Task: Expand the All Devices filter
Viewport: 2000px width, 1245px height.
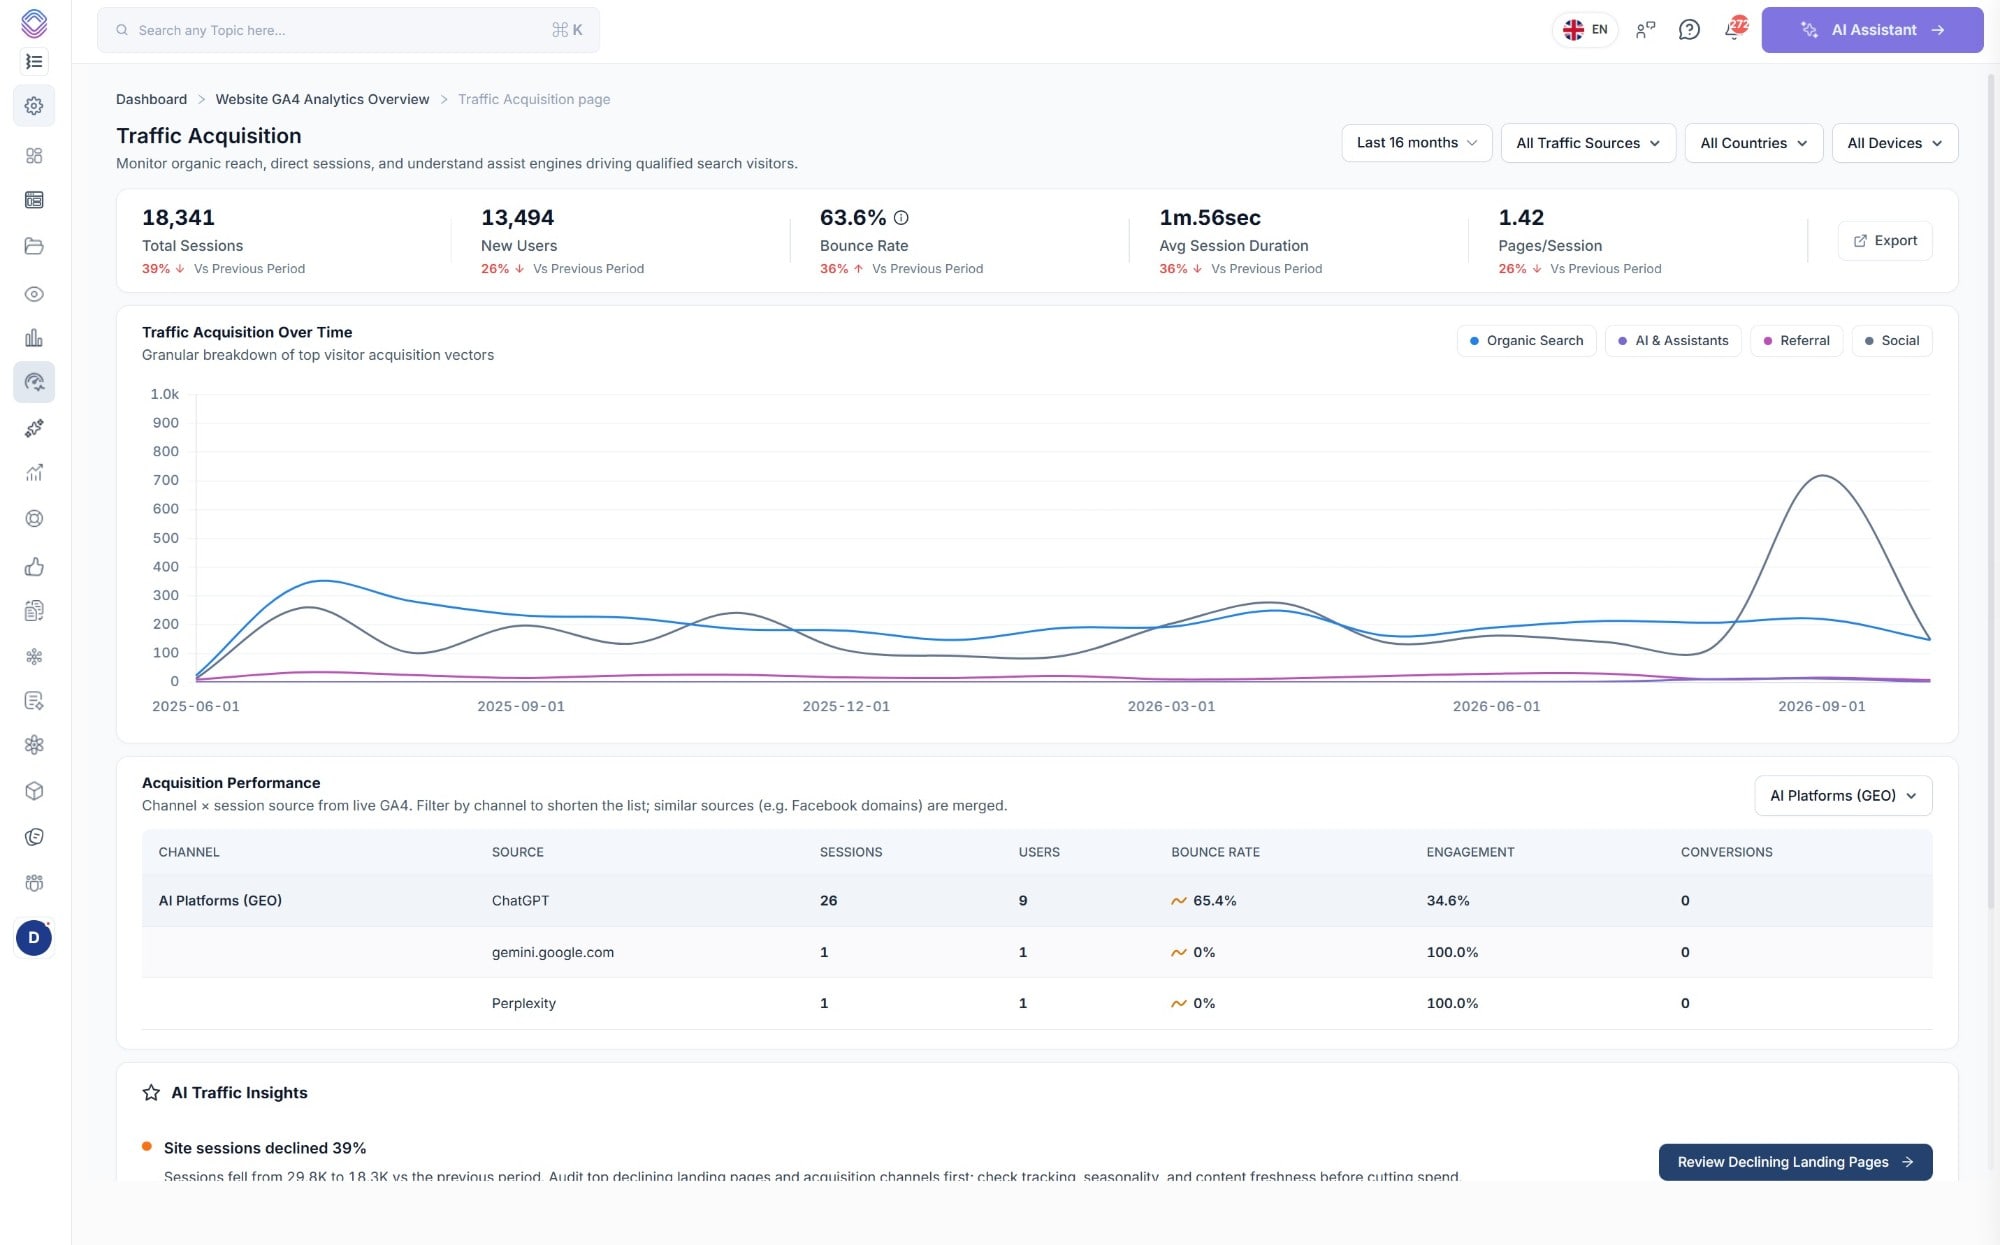Action: 1895,143
